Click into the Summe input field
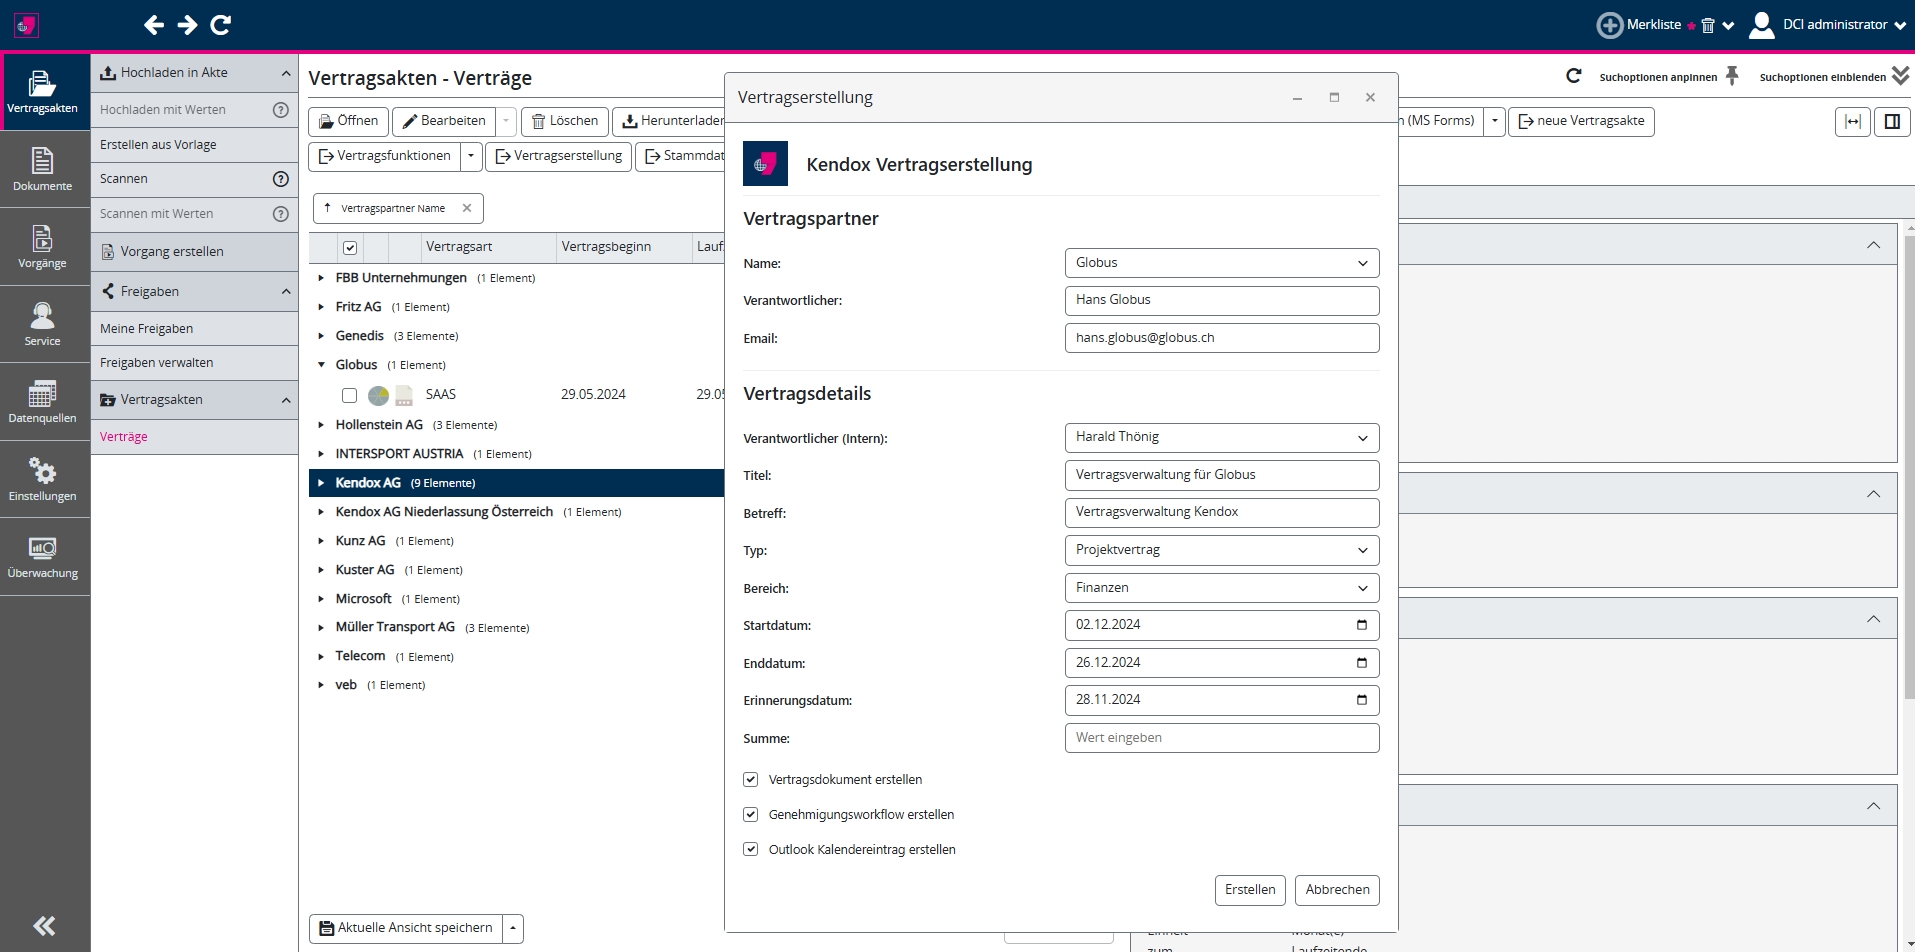This screenshot has height=952, width=1915. pos(1222,738)
